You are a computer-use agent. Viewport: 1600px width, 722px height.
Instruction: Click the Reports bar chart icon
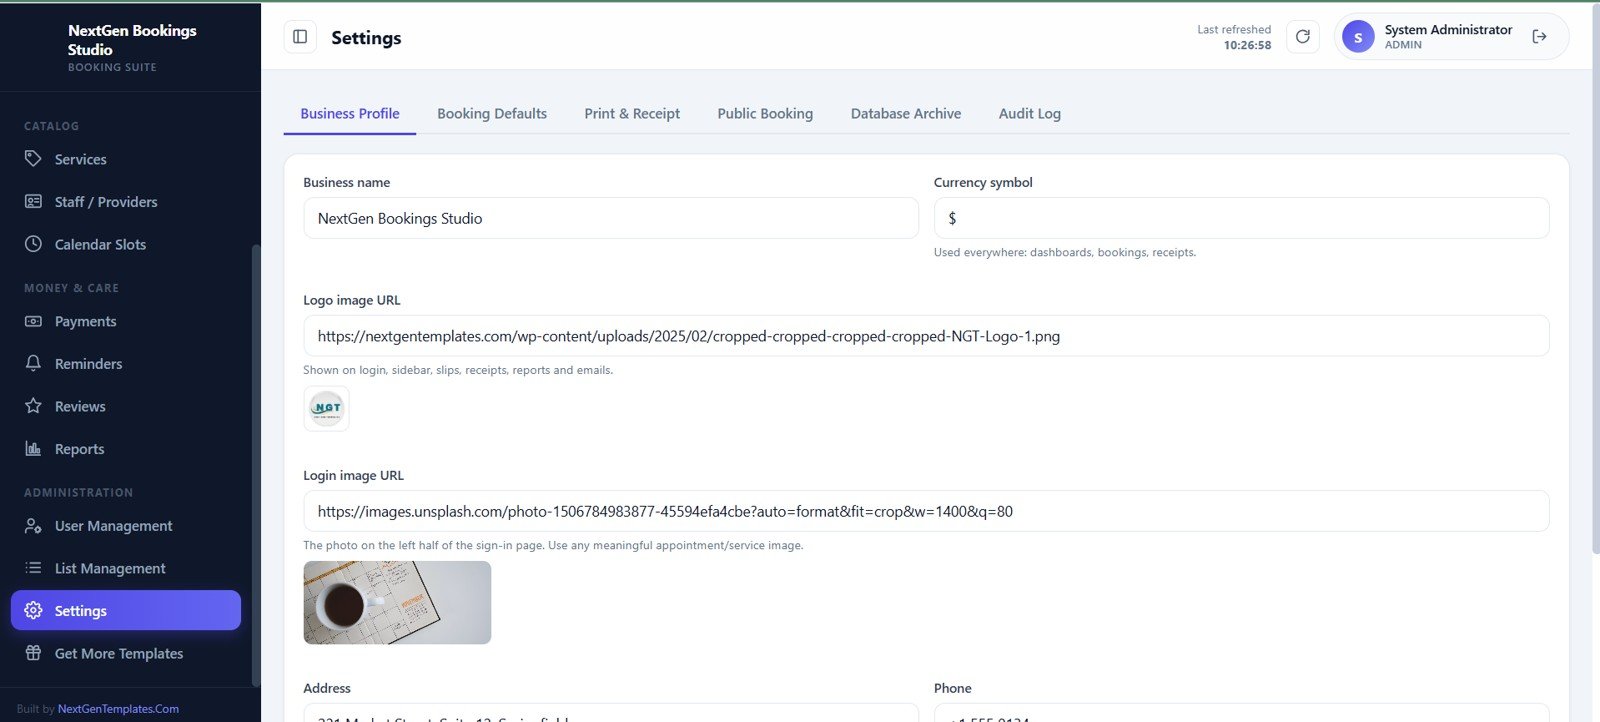33,449
